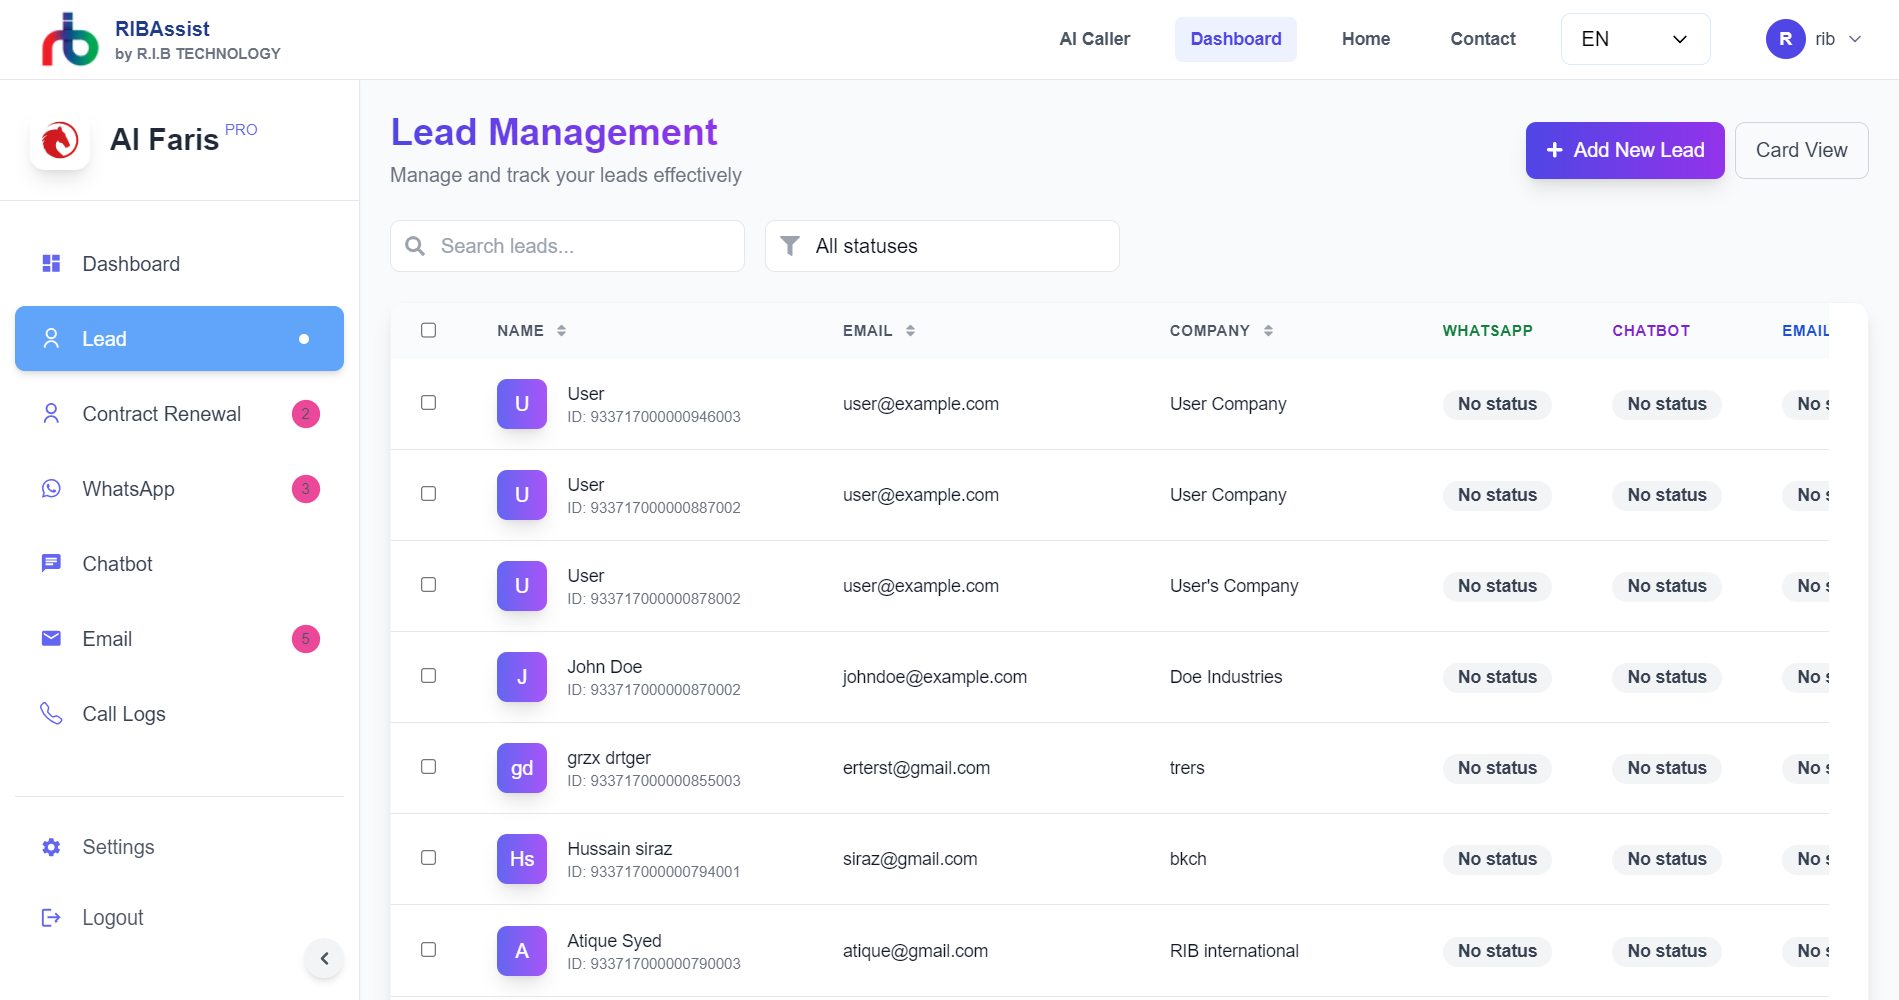Image resolution: width=1899 pixels, height=1000 pixels.
Task: Select the Lead person icon in sidebar
Action: tap(51, 338)
